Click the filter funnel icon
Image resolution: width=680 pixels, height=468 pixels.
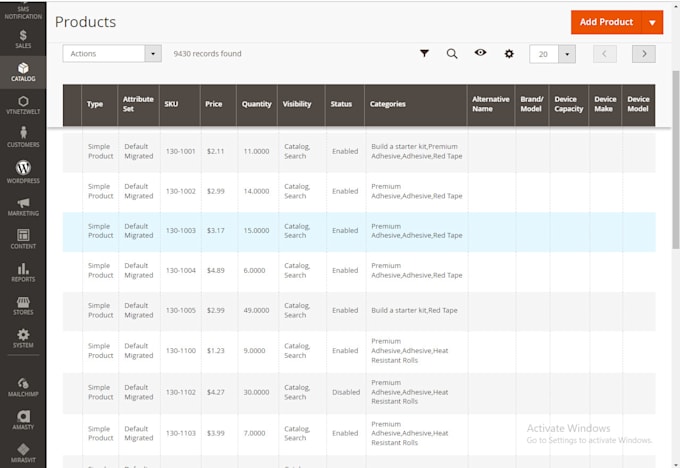[425, 53]
